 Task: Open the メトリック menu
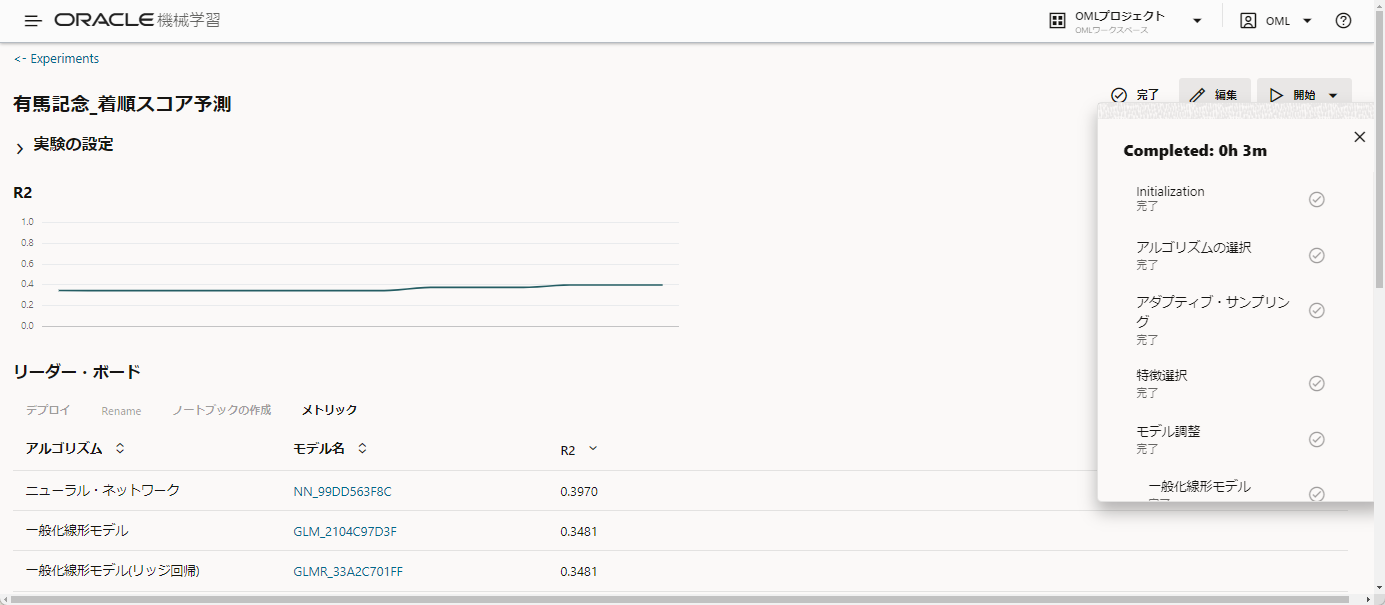click(x=329, y=410)
